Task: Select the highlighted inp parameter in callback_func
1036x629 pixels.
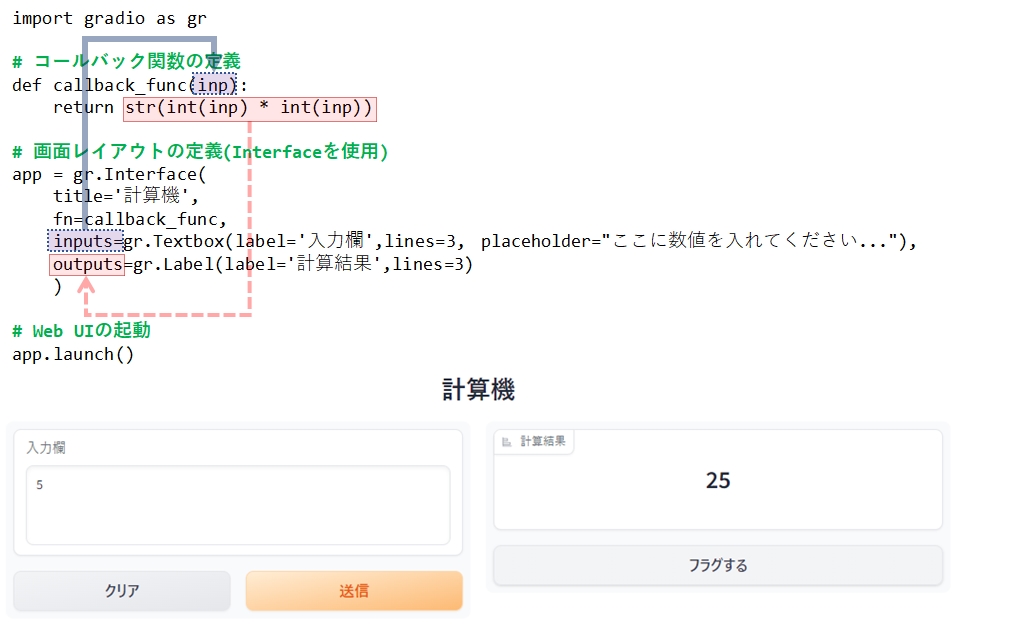Action: click(213, 85)
